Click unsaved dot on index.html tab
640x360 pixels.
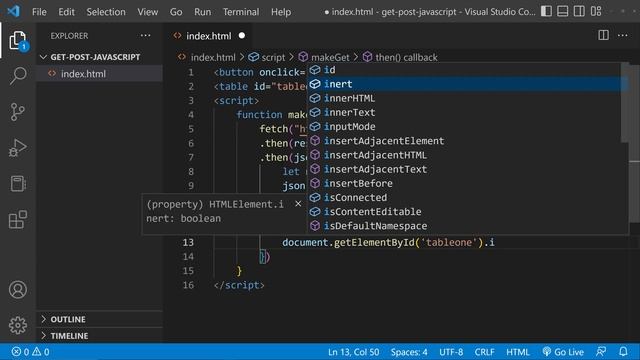click(242, 36)
